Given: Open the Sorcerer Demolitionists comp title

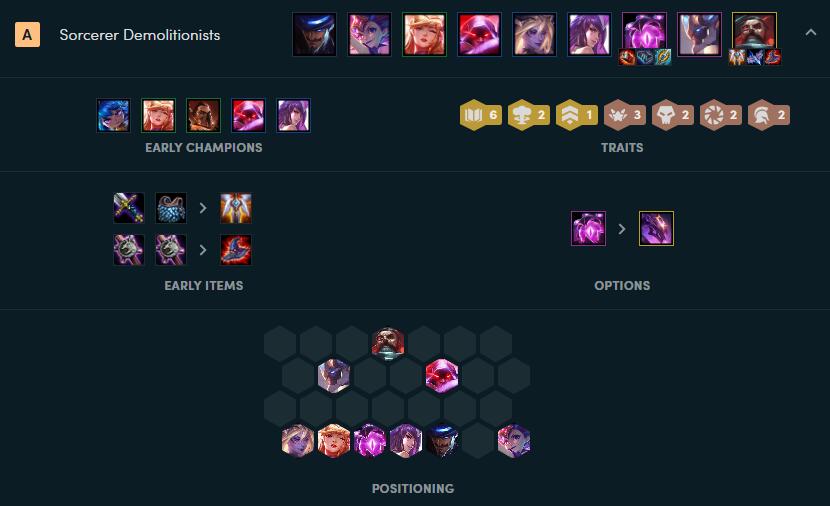Looking at the screenshot, I should pyautogui.click(x=140, y=35).
